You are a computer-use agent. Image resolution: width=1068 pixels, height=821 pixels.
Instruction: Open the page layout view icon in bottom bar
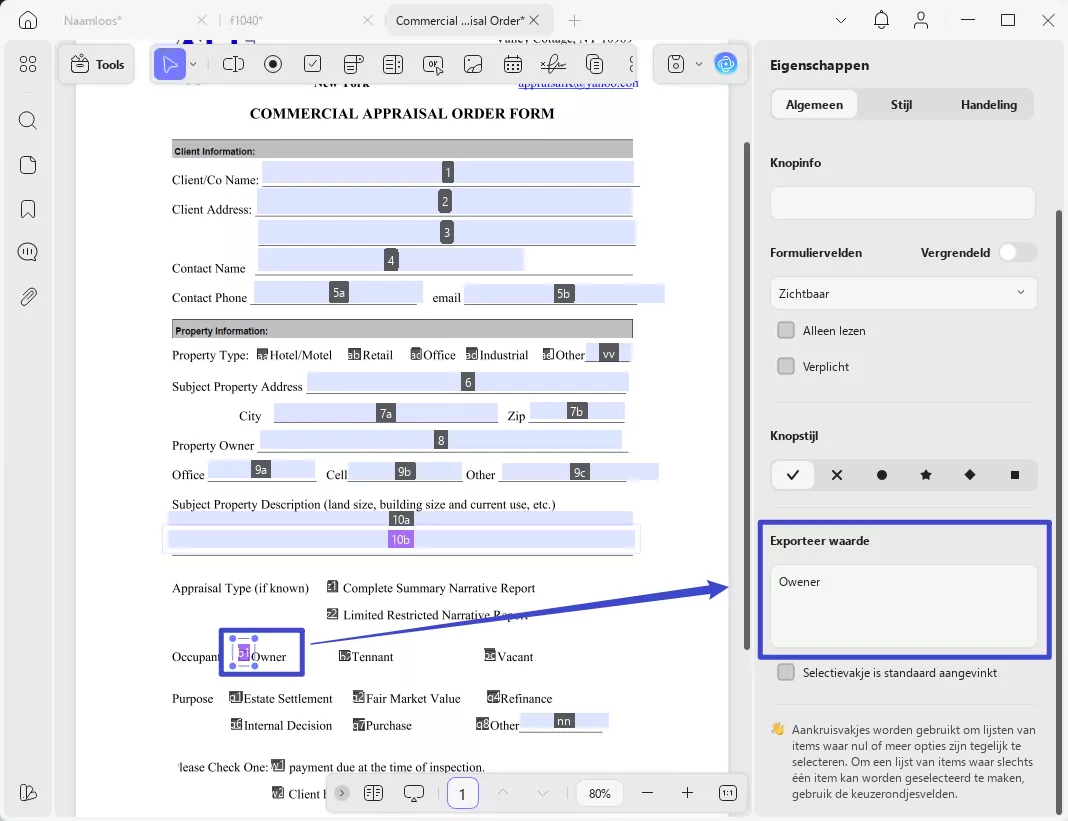click(373, 793)
